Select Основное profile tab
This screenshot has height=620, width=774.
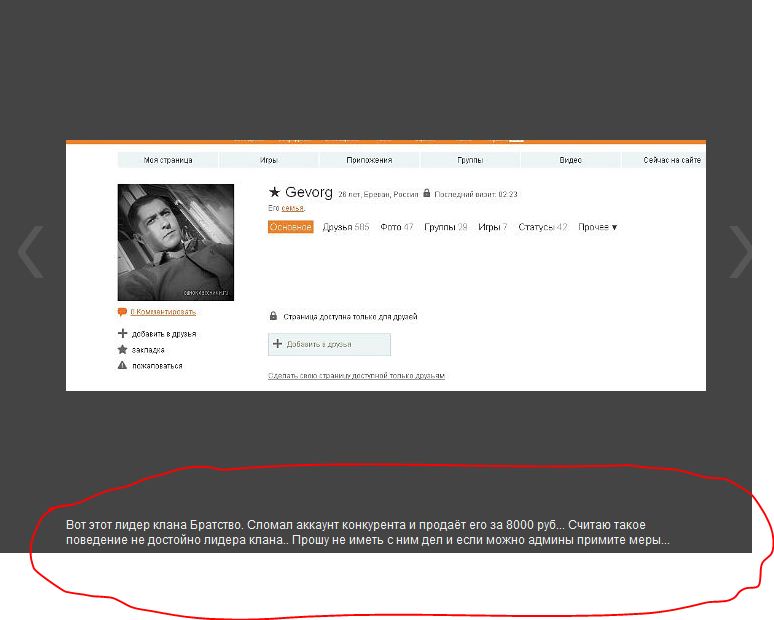coord(291,227)
